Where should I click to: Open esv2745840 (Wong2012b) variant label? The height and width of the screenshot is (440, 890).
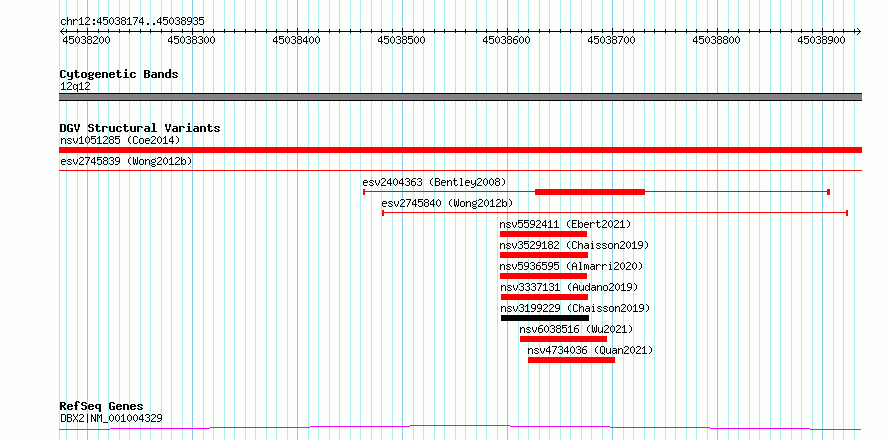[x=447, y=203]
